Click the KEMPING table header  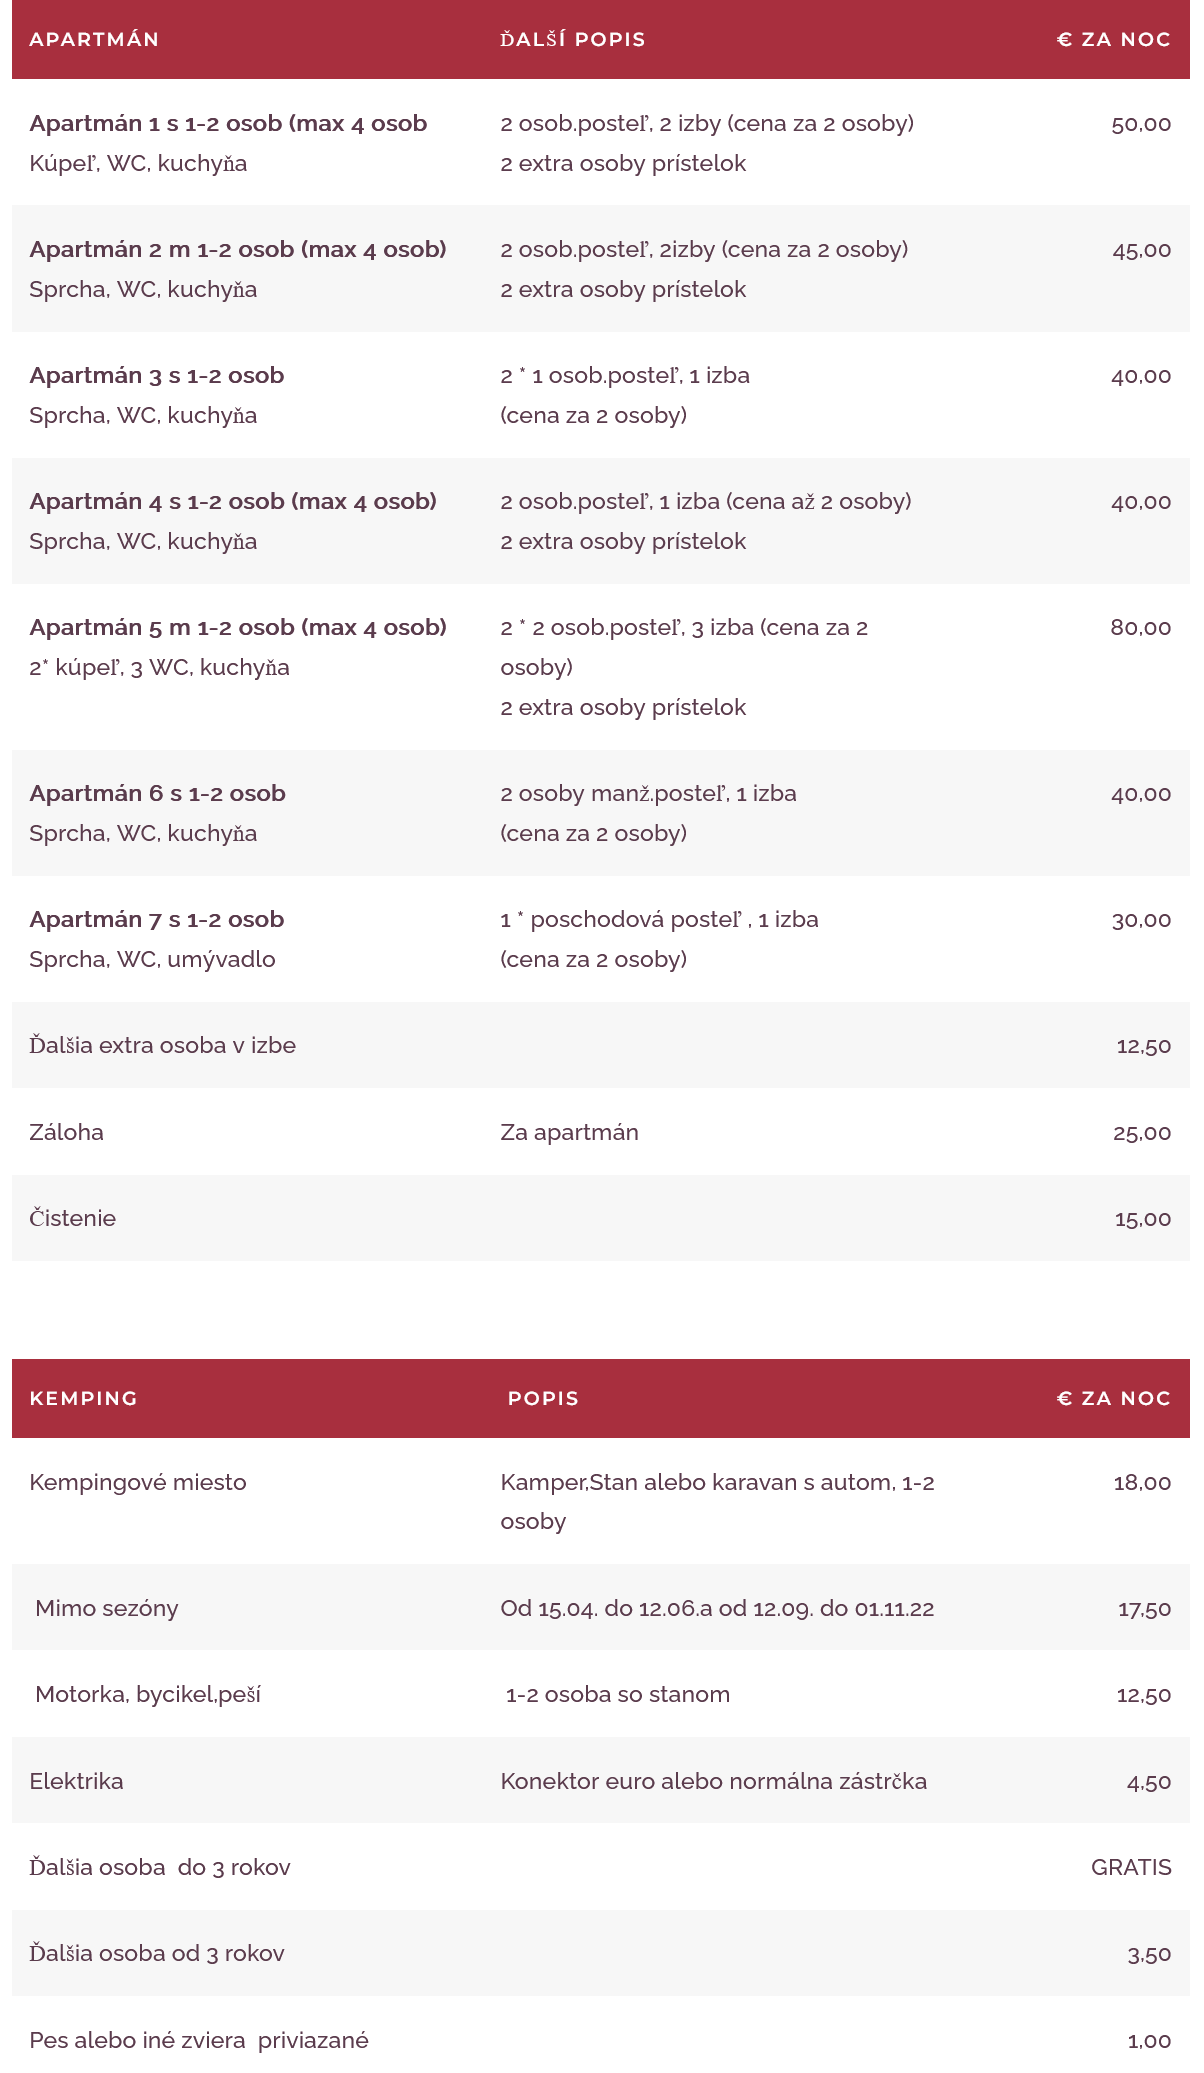(x=84, y=1399)
